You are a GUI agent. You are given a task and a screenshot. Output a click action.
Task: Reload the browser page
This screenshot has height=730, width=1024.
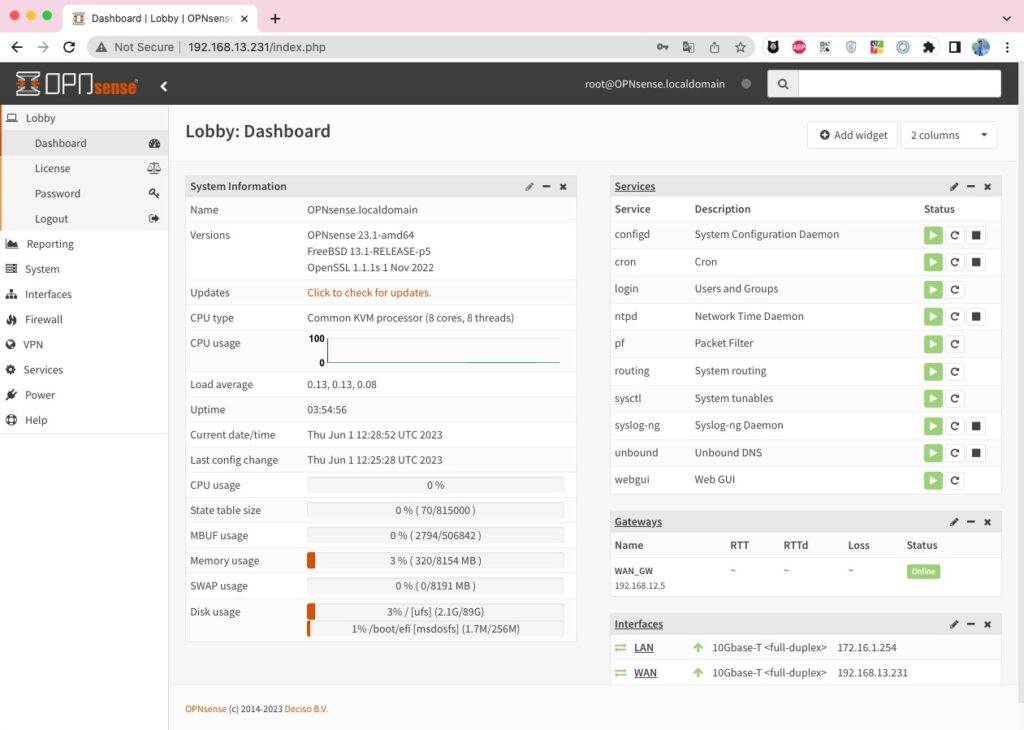pos(69,47)
